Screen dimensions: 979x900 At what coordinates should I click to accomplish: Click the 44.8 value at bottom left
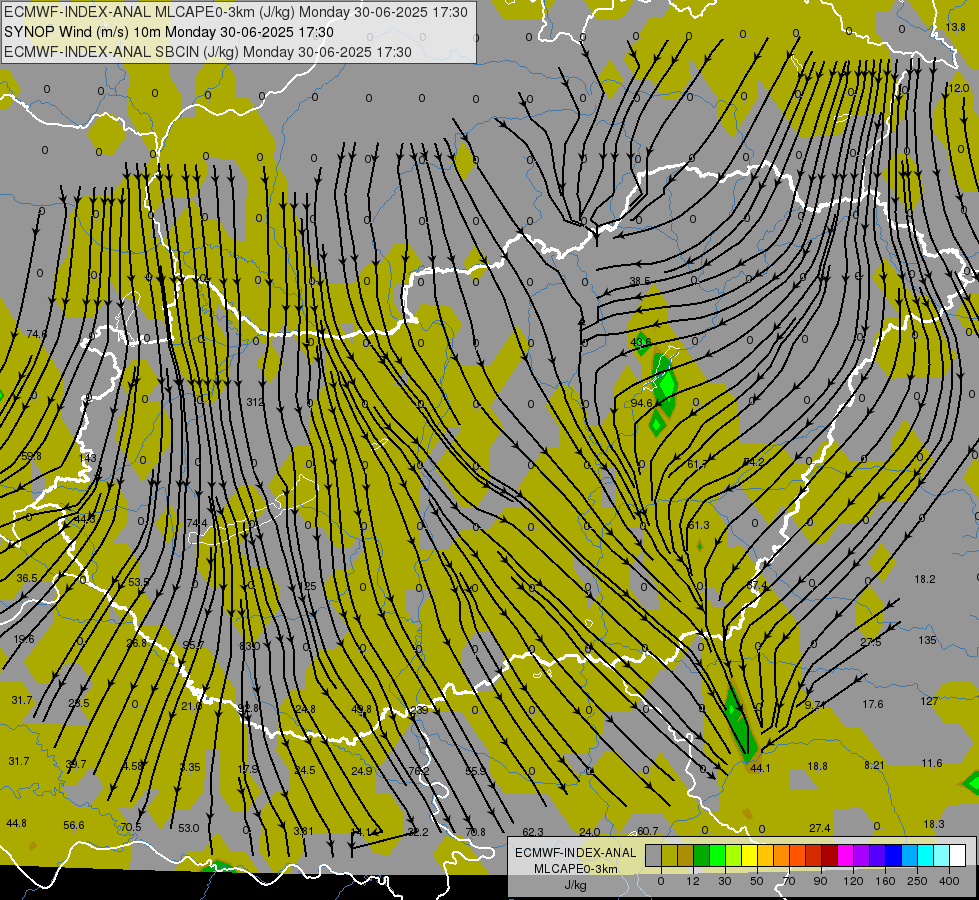16,823
